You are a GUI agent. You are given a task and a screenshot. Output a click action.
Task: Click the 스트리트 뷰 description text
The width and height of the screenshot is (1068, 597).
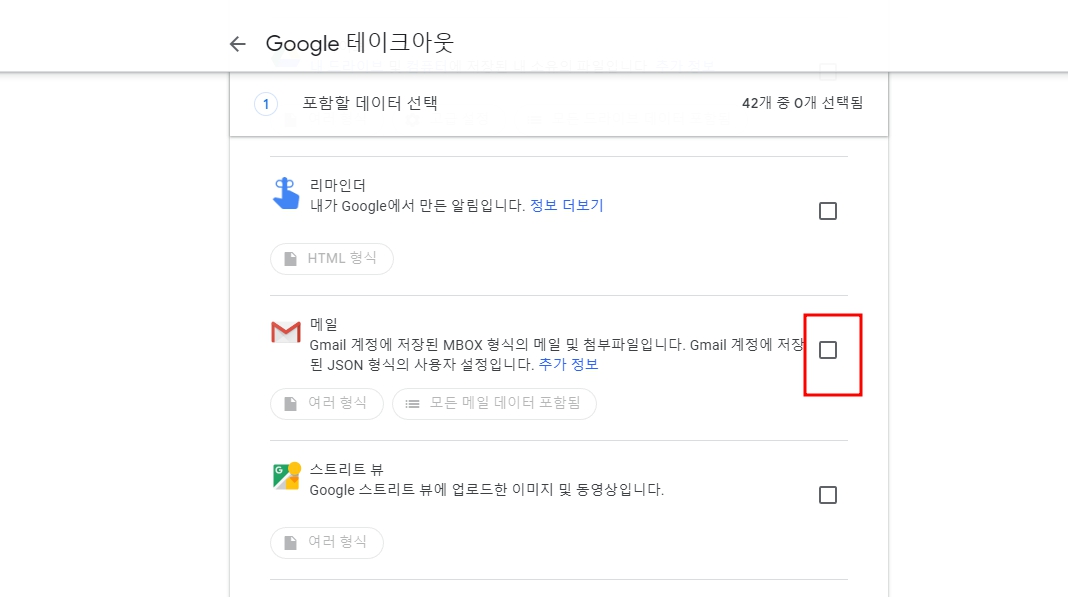pos(486,489)
